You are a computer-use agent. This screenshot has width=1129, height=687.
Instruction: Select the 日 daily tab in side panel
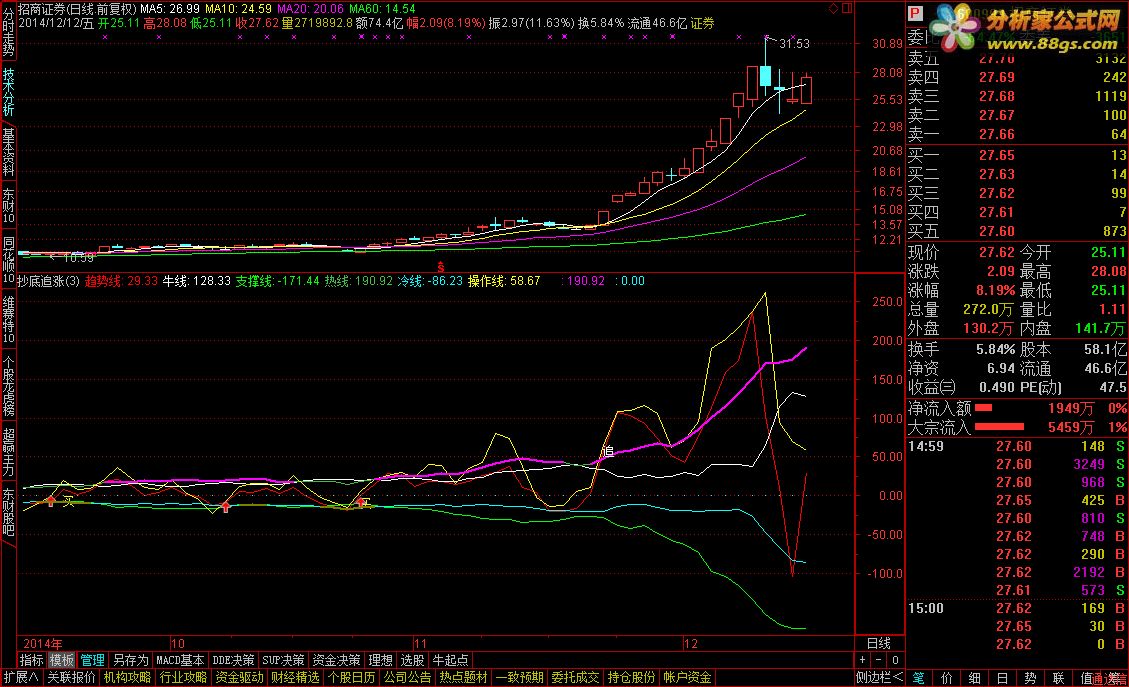click(1002, 678)
